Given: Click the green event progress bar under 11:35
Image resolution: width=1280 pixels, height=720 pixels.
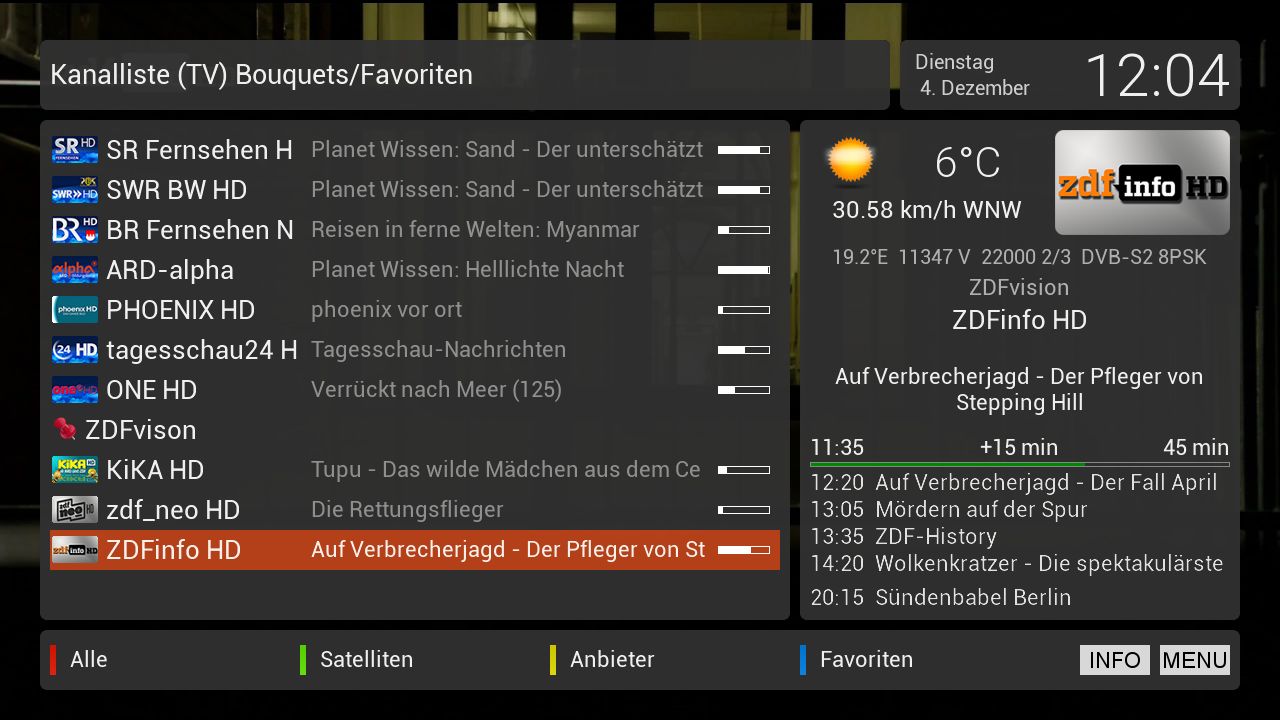Looking at the screenshot, I should click(x=1020, y=465).
